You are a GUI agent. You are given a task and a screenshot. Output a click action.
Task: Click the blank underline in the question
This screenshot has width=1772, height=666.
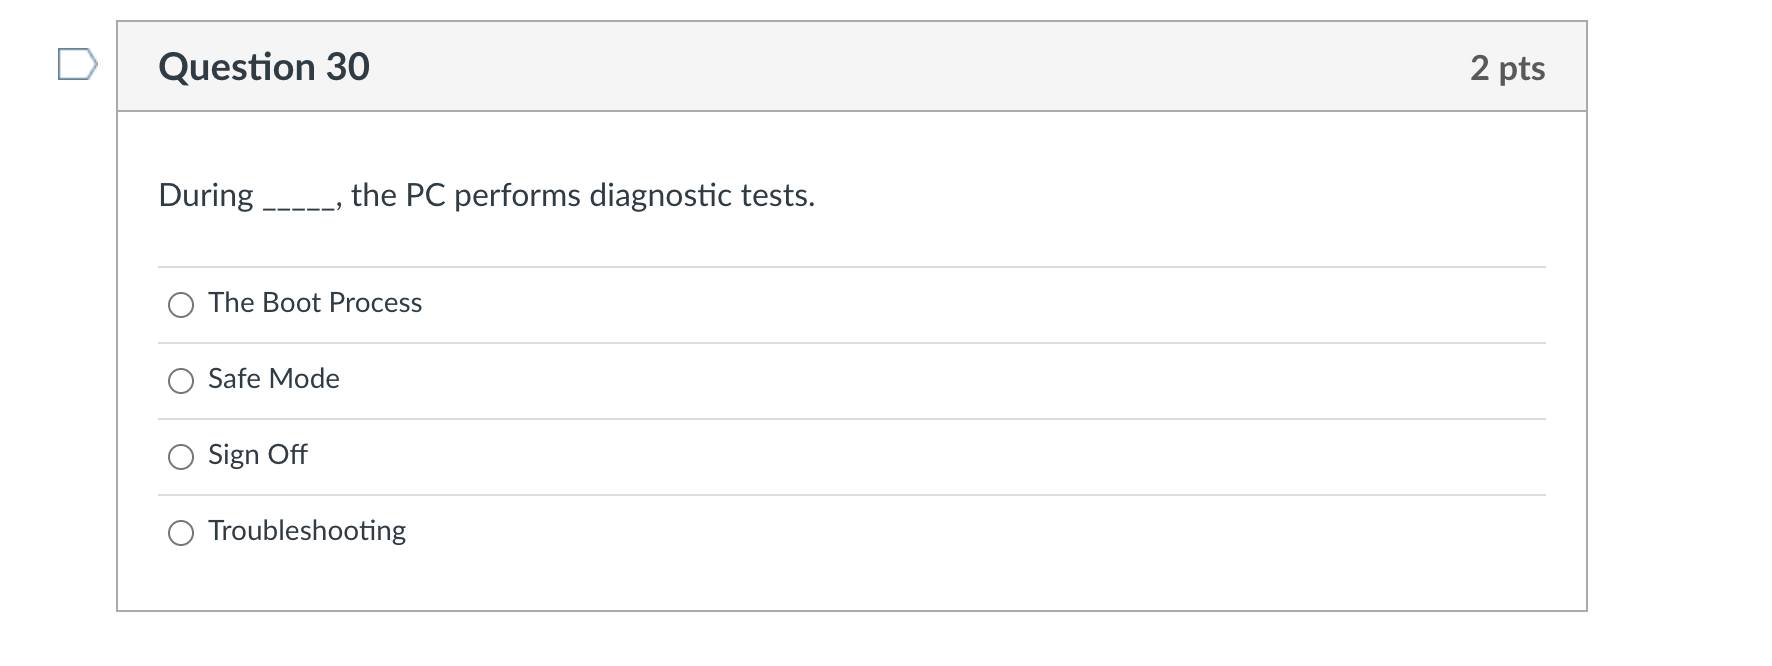[297, 205]
